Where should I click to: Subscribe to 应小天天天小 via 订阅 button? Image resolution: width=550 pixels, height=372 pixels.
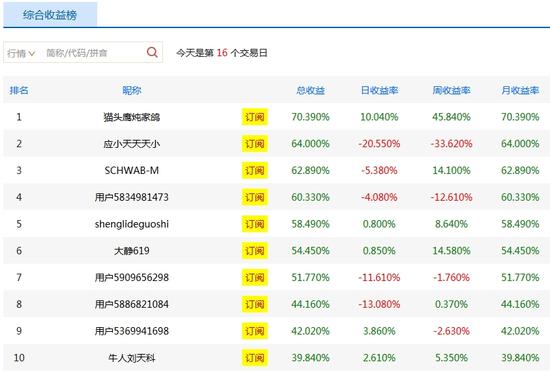click(x=255, y=144)
